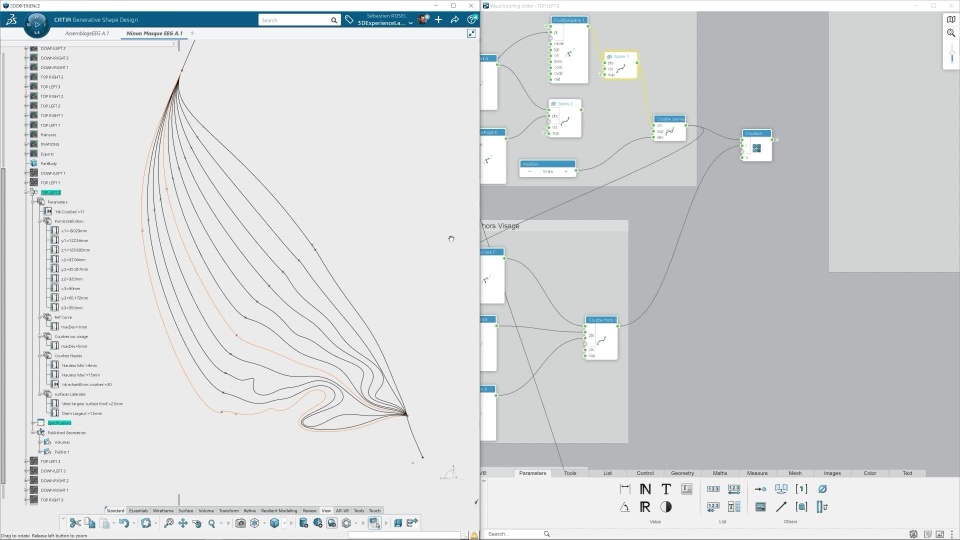The width and height of the screenshot is (960, 540).
Task: Select the PointDeSpline 1 node header
Action: pos(569,20)
